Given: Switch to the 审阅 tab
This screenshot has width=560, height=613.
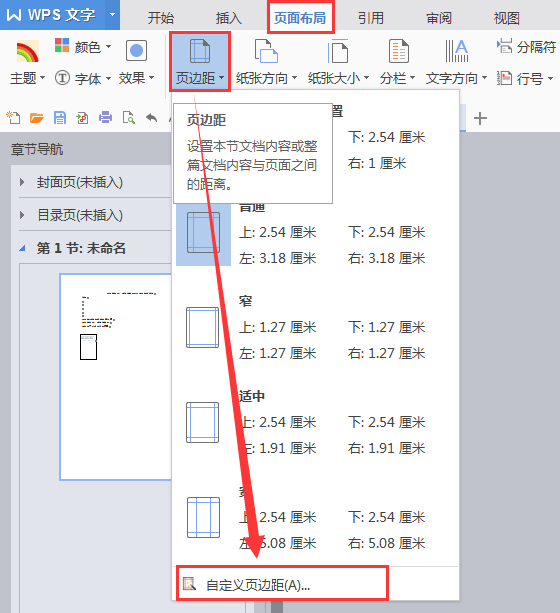Looking at the screenshot, I should pyautogui.click(x=439, y=18).
